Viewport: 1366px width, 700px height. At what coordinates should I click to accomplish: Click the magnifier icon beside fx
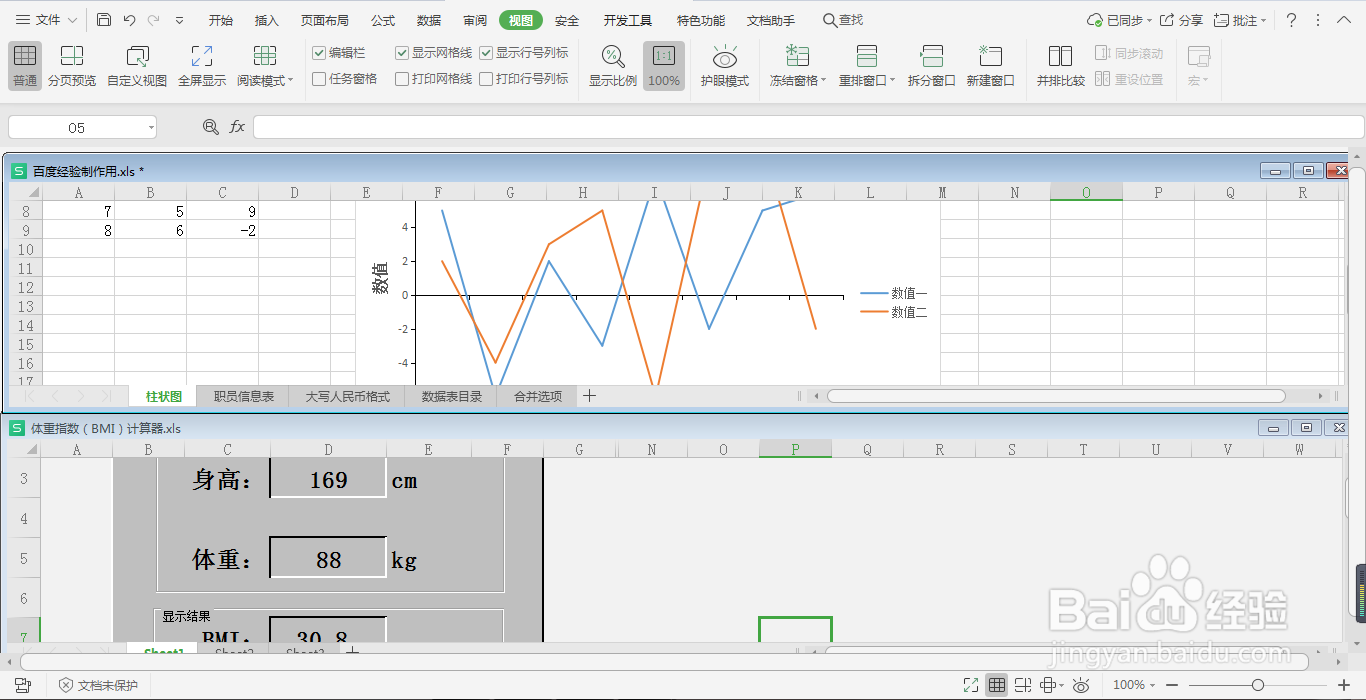(x=211, y=127)
